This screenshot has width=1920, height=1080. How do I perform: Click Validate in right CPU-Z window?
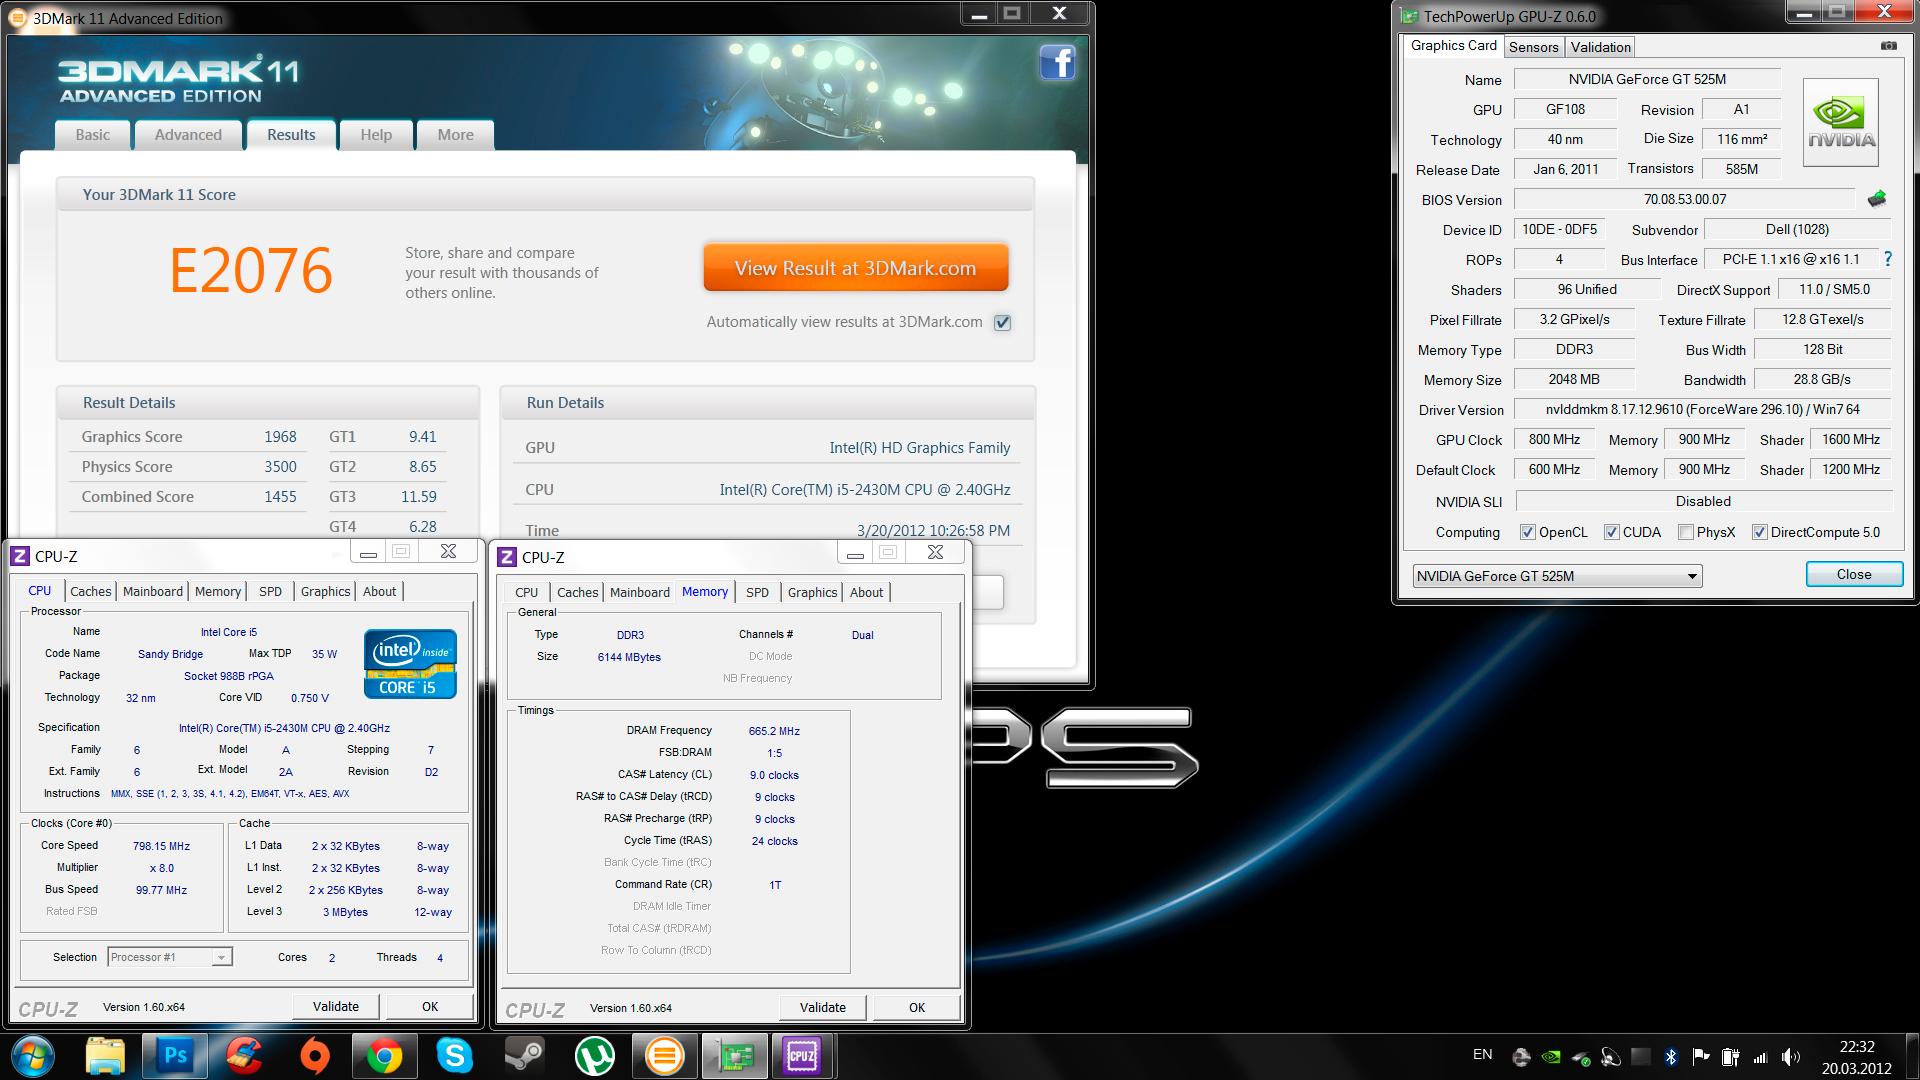823,1007
